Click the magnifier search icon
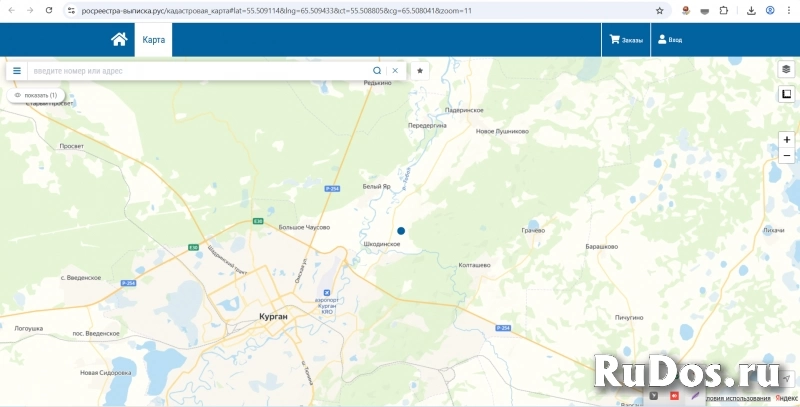The image size is (800, 407). [x=377, y=71]
